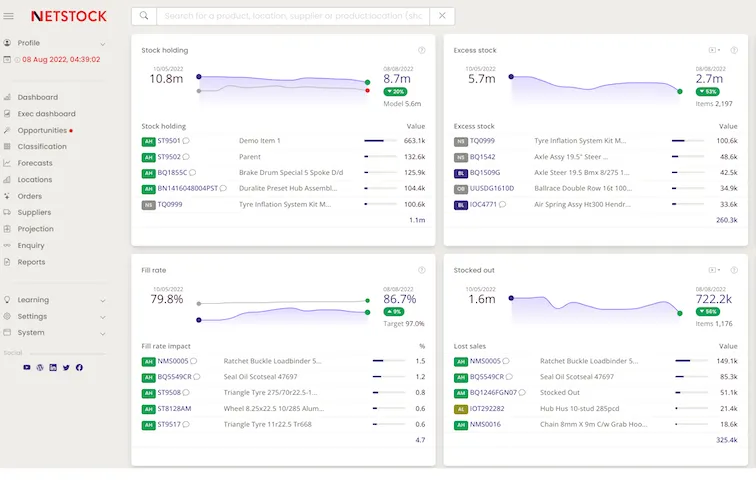Image resolution: width=756 pixels, height=501 pixels.
Task: Open Reports in sidebar
Action: tap(31, 262)
